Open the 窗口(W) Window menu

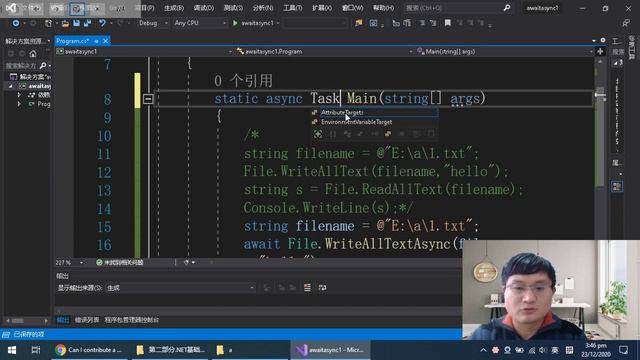[x=352, y=8]
